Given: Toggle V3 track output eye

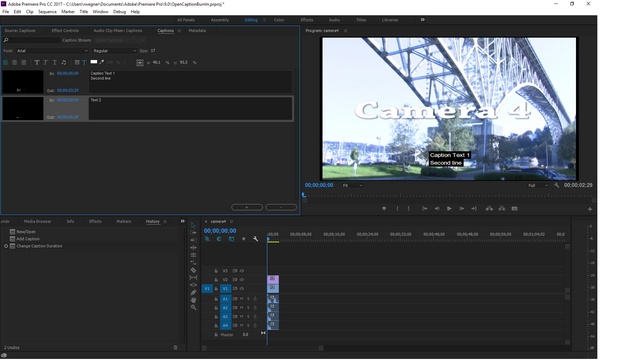Looking at the screenshot, I should [x=242, y=271].
